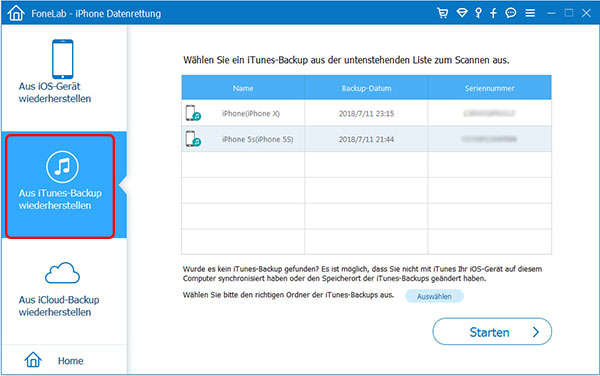Open the chat feedback bubble icon
This screenshot has width=600, height=376.
tap(510, 13)
